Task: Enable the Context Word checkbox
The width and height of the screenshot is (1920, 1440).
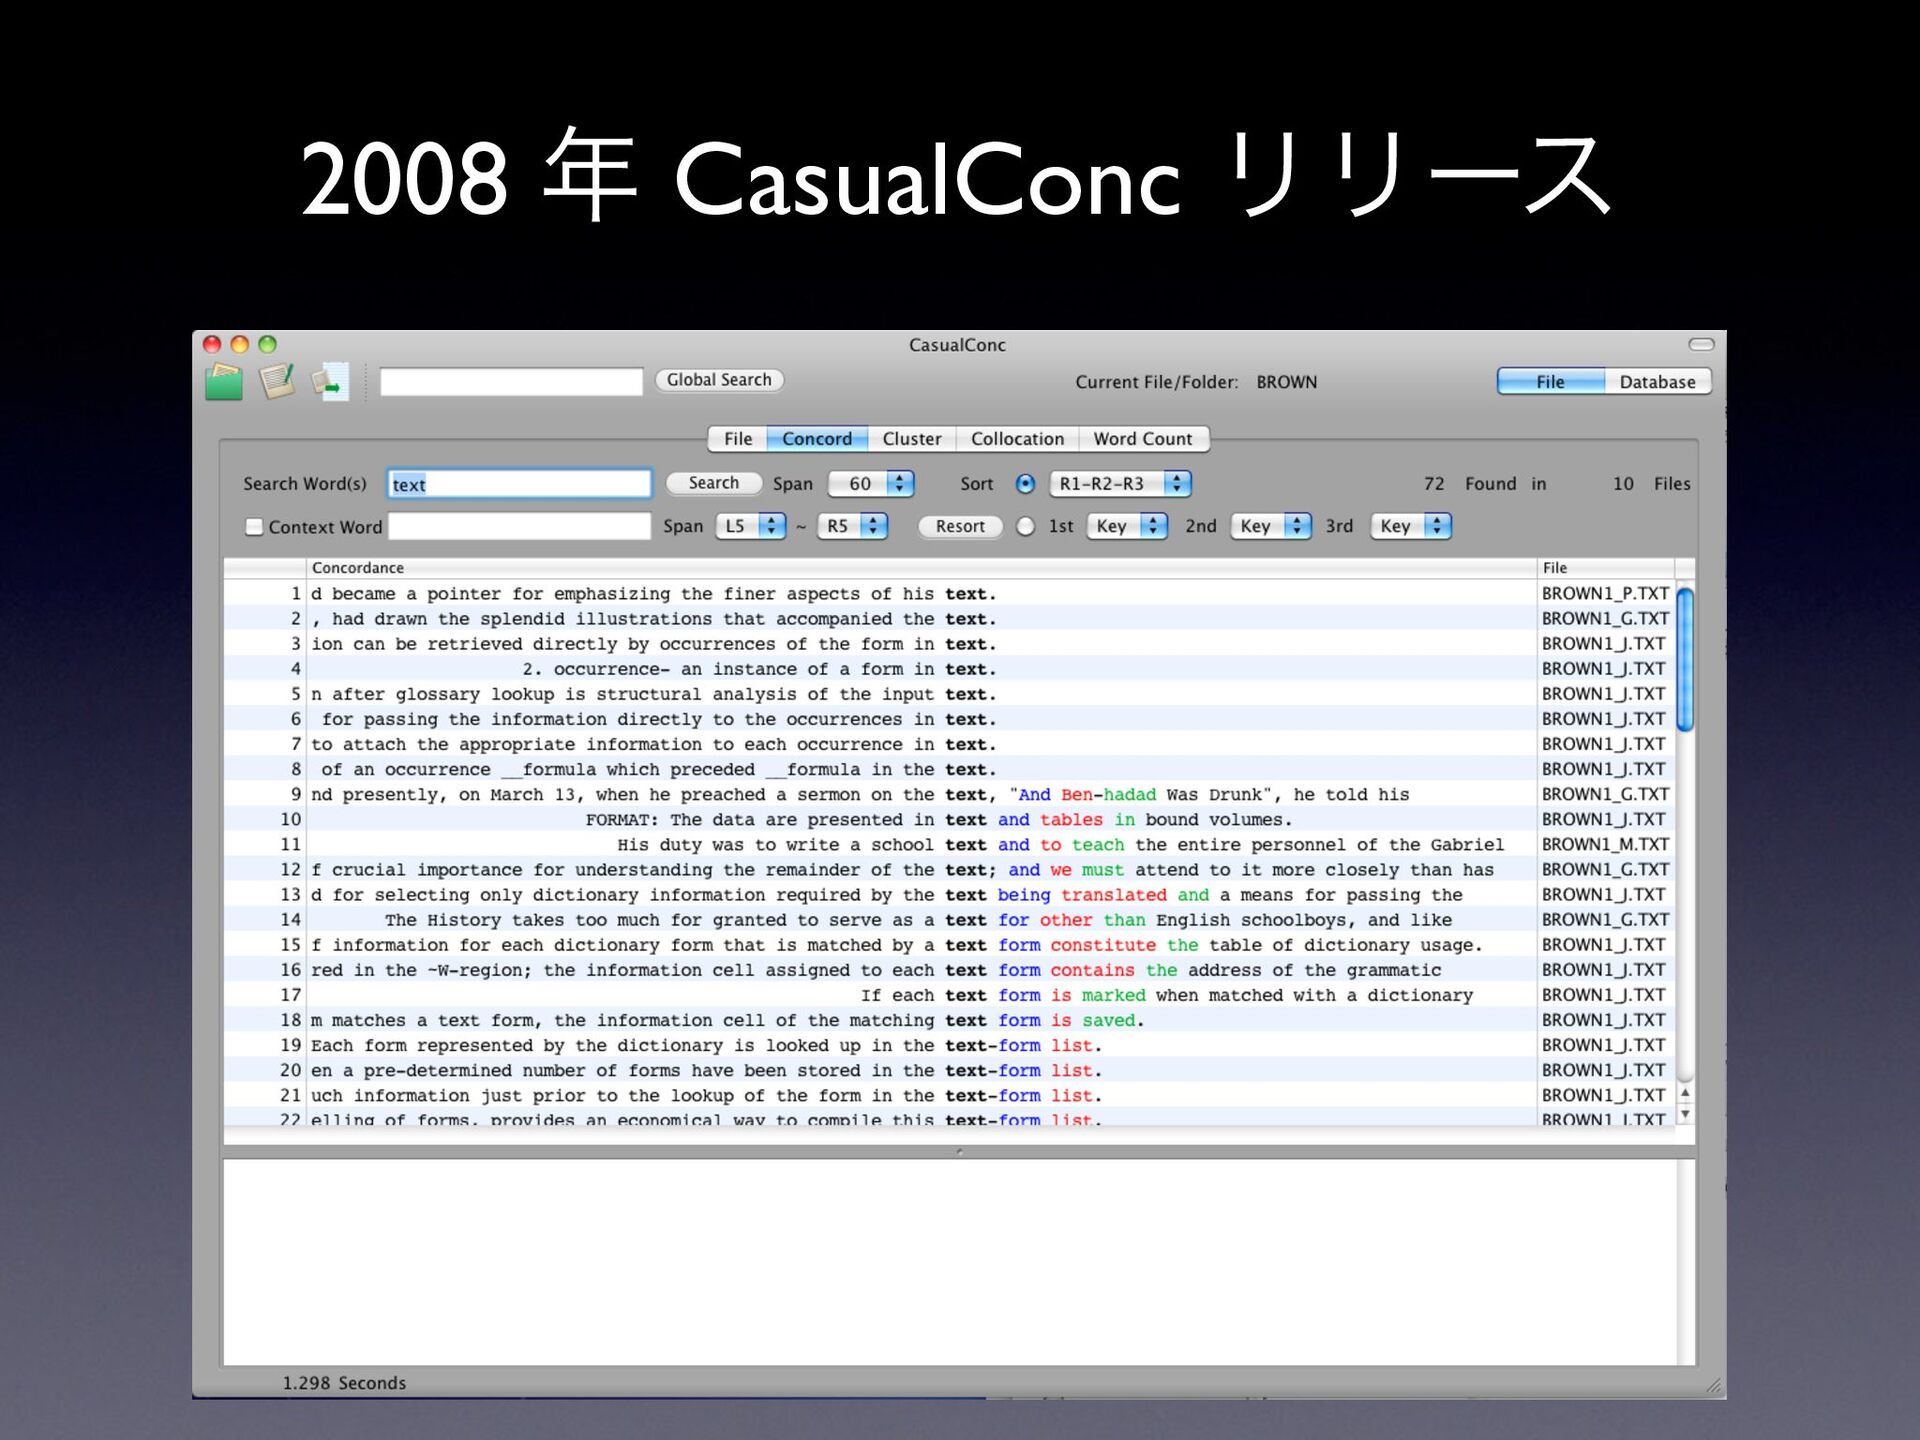Action: coord(255,527)
